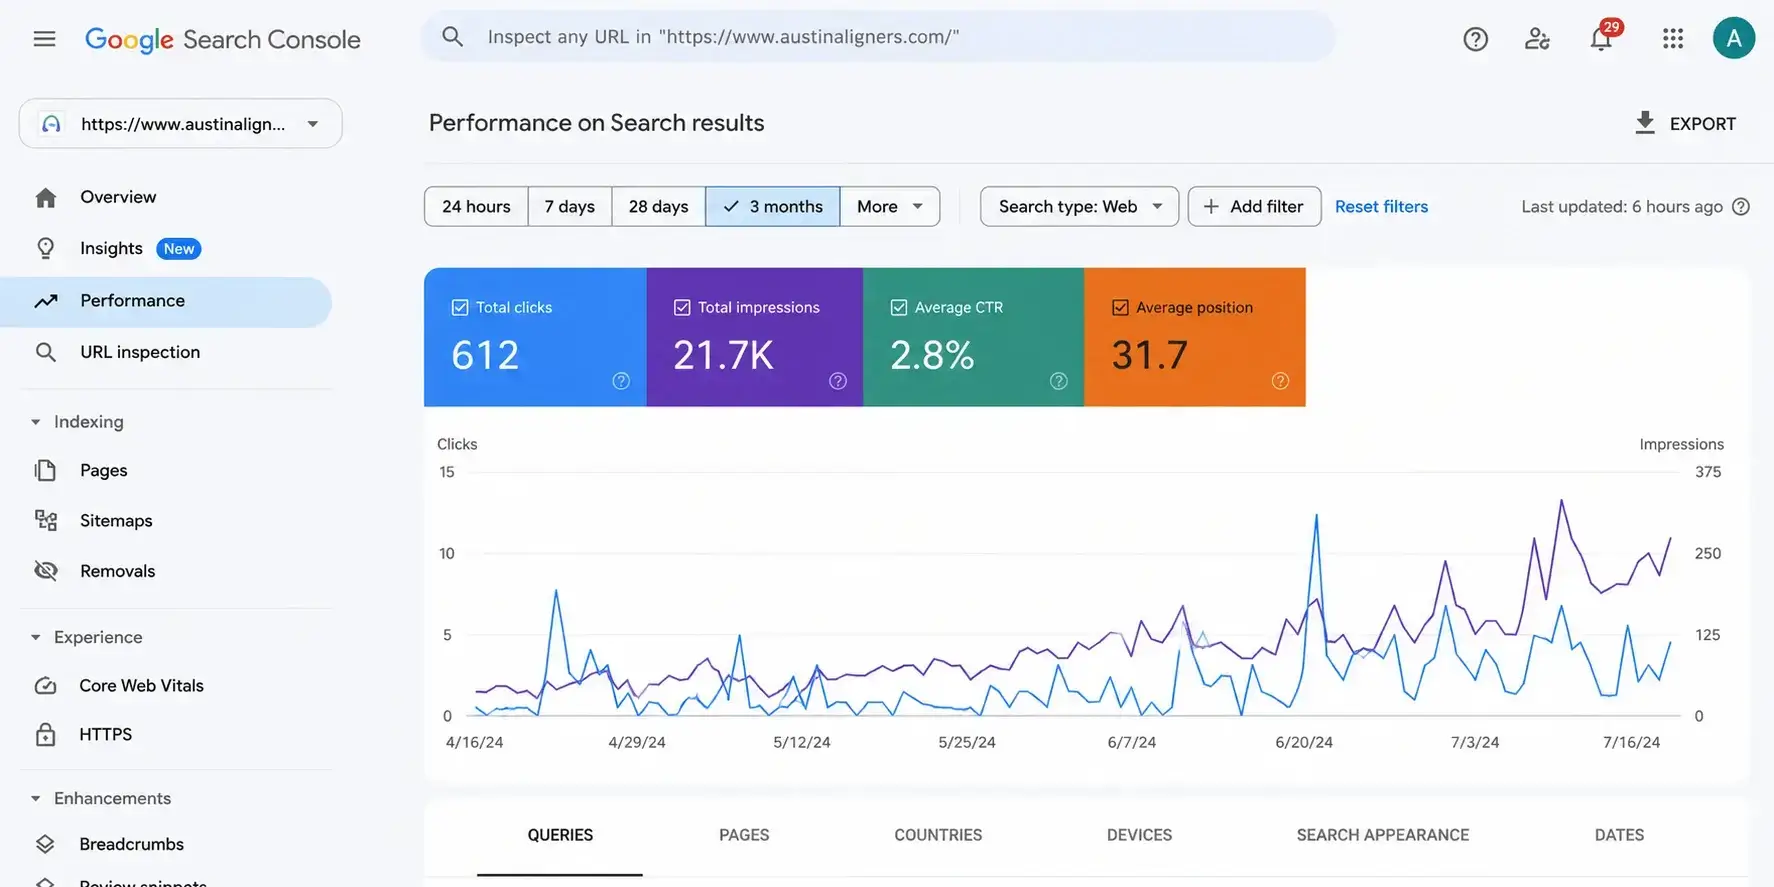Click the Pages document icon
The image size is (1774, 887).
[x=46, y=470]
